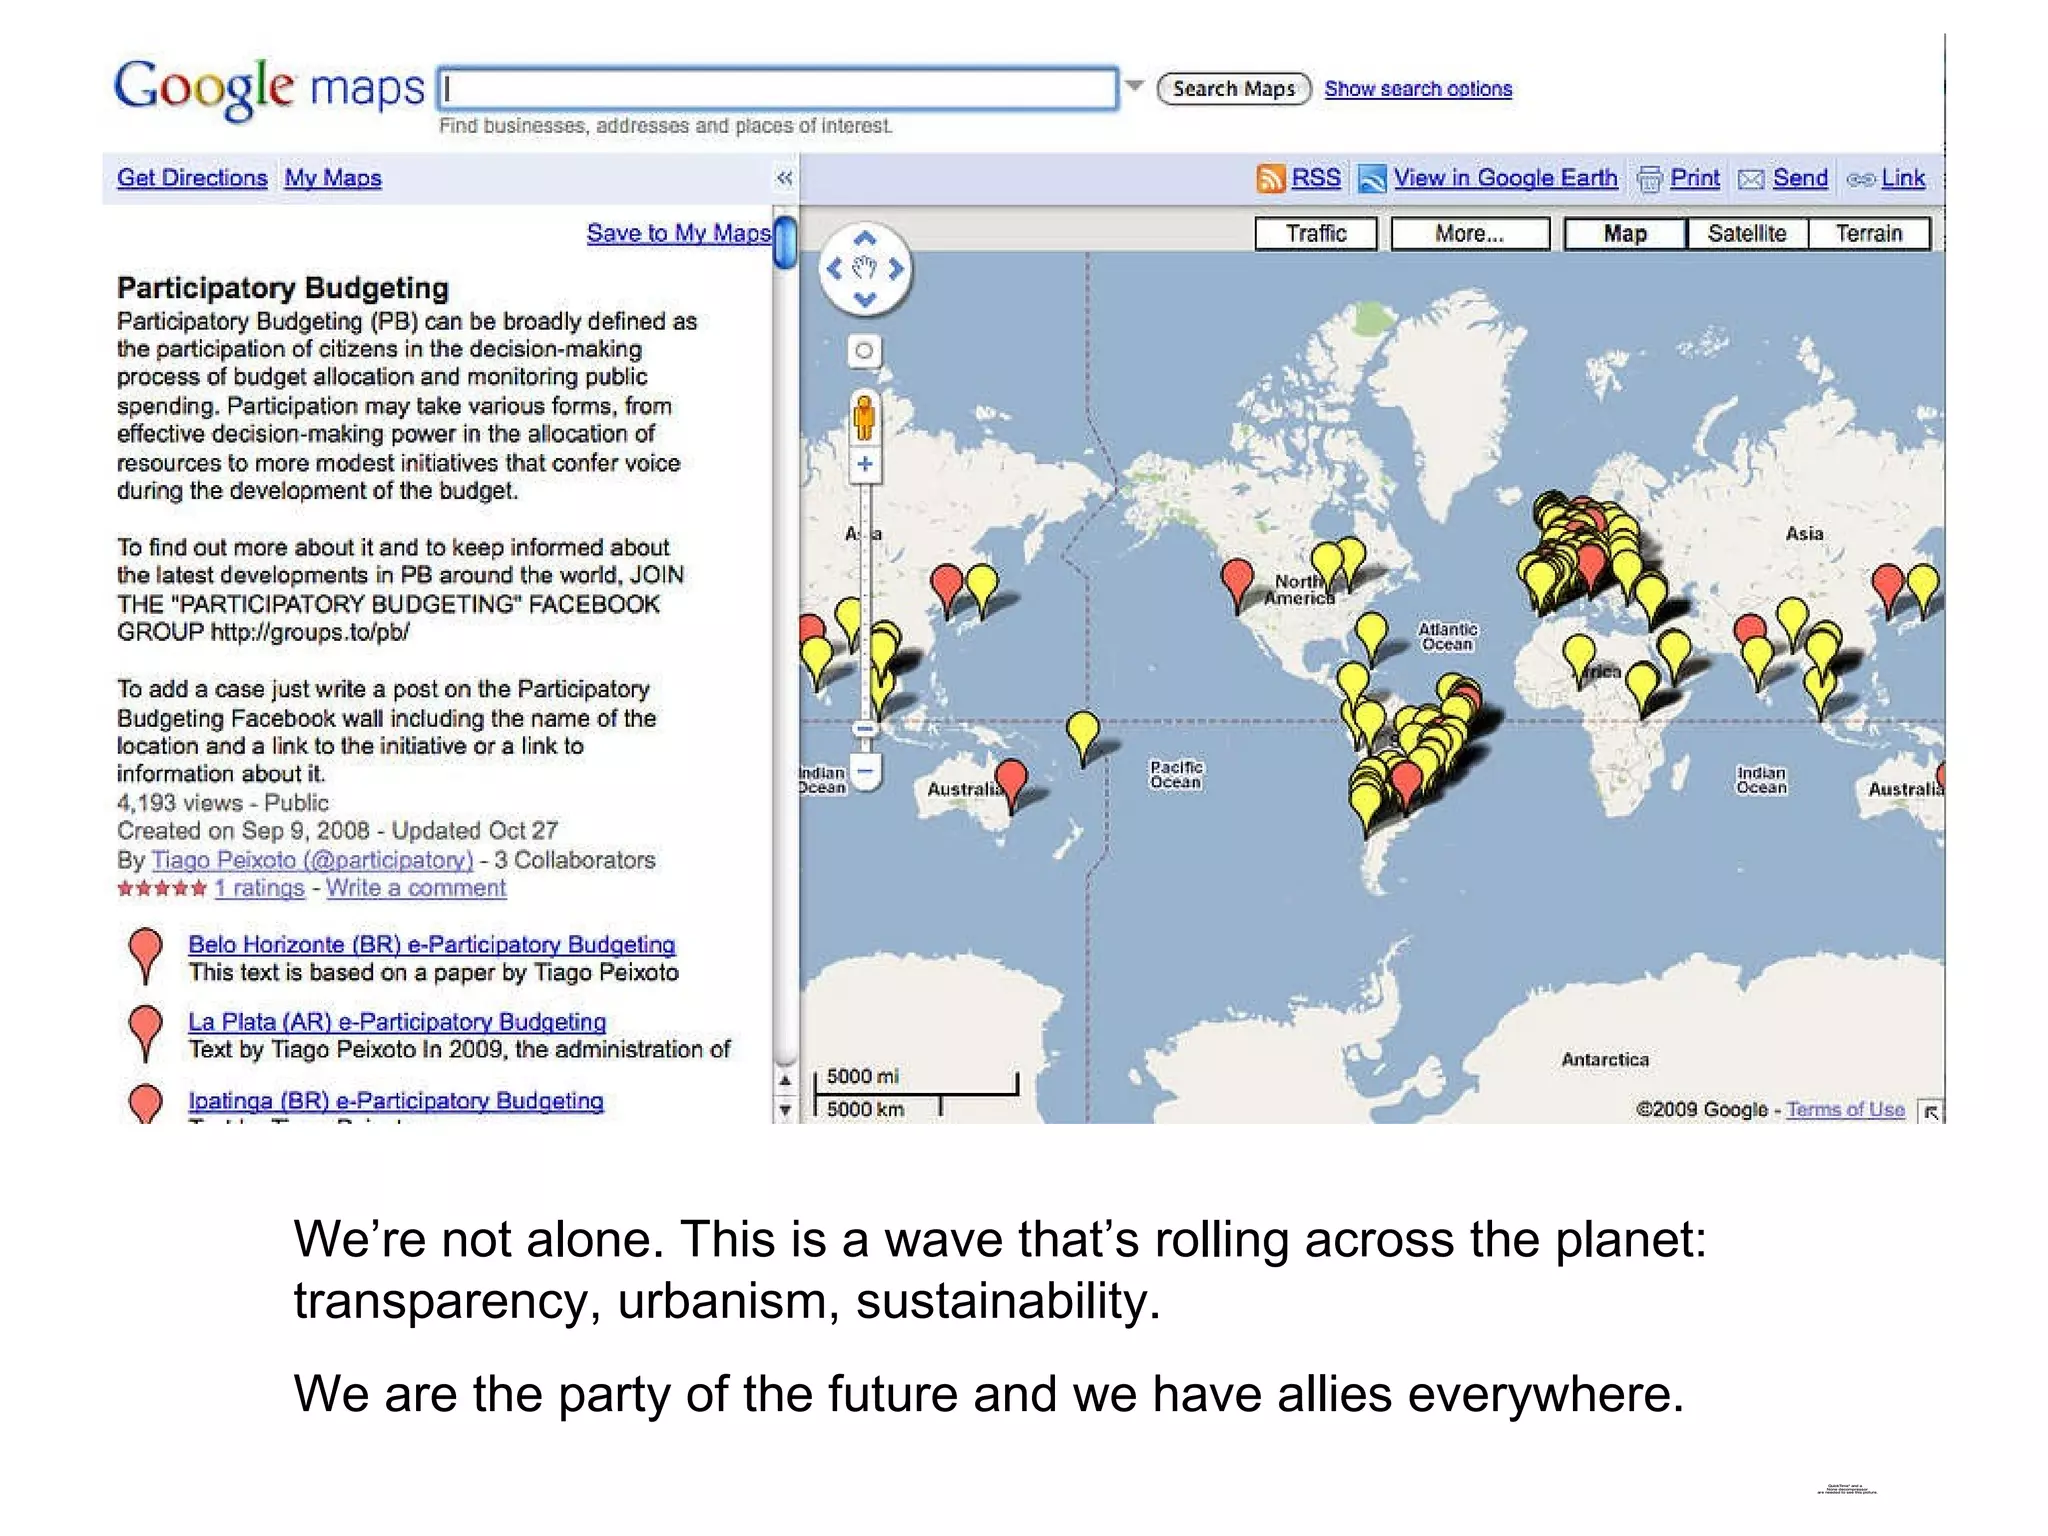Pan map down with the down arrow
The height and width of the screenshot is (1536, 2048).
865,299
